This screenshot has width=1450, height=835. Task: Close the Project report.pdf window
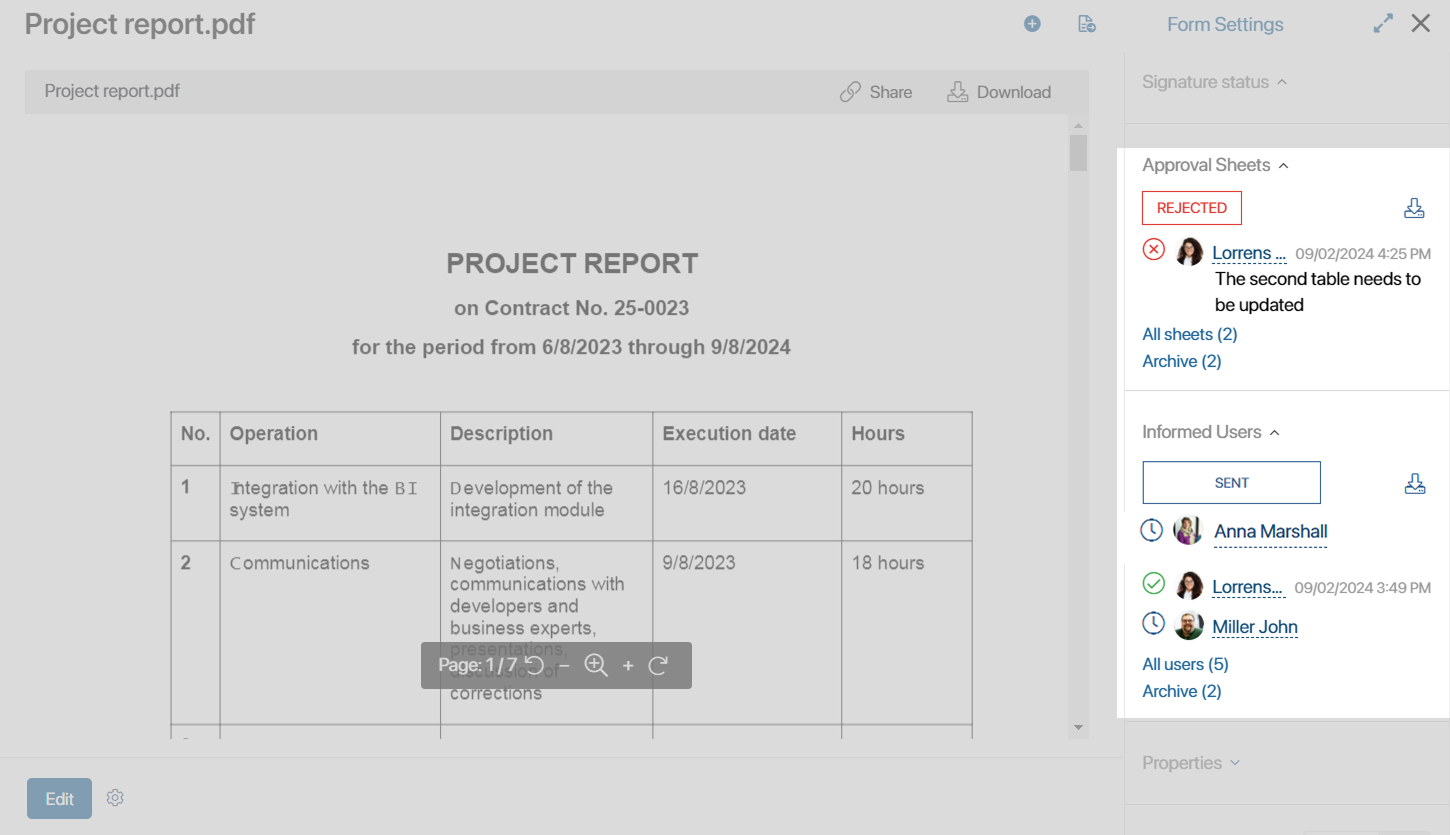tap(1420, 23)
